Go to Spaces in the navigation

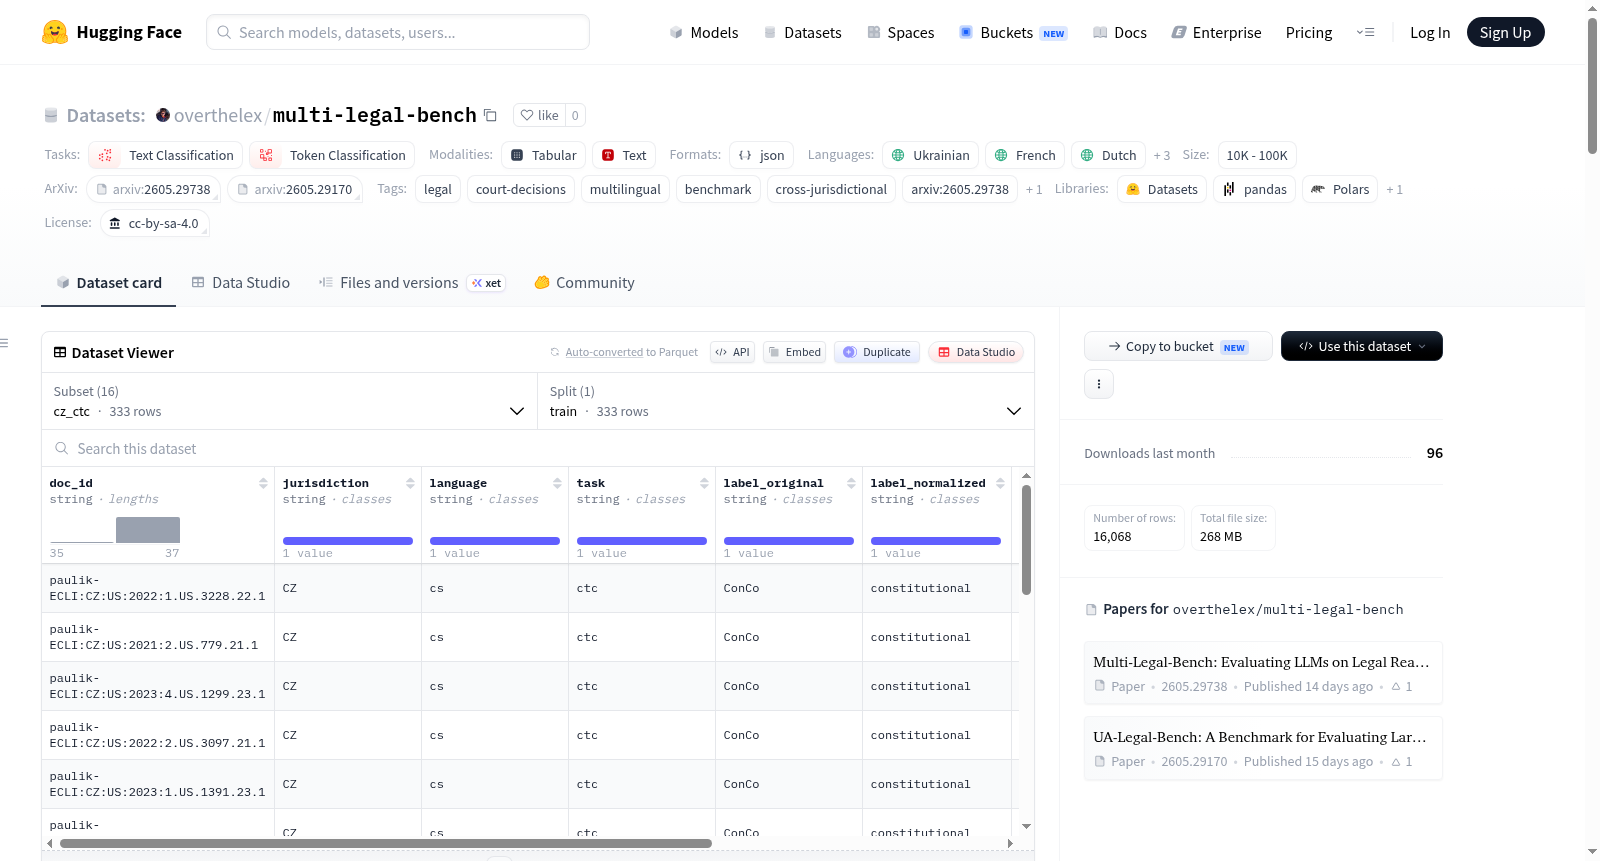(x=900, y=32)
